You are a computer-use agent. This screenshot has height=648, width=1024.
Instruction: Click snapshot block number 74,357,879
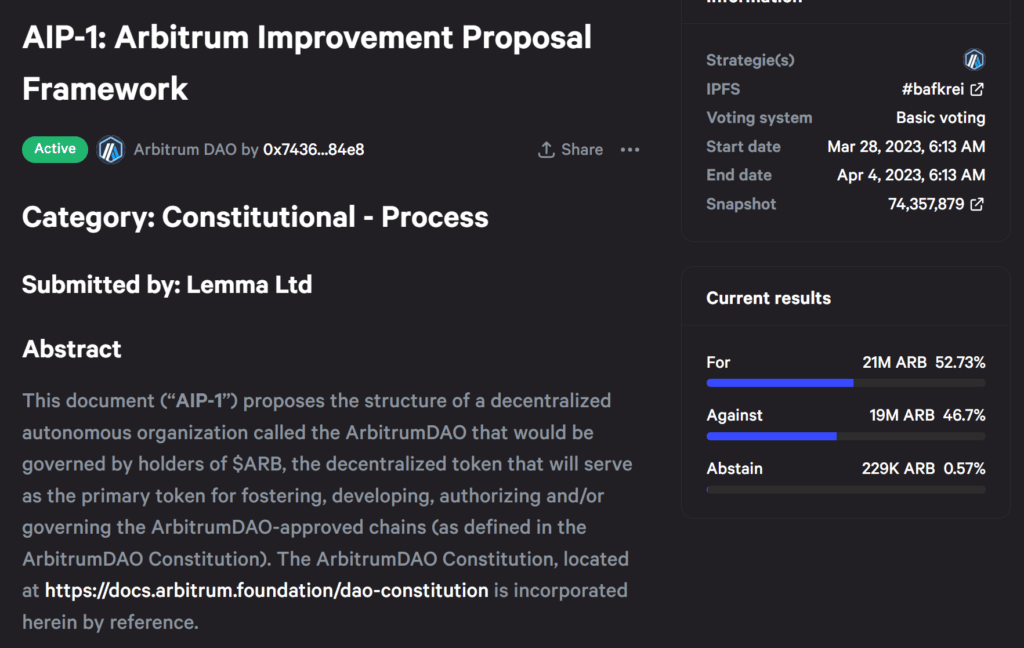(925, 204)
